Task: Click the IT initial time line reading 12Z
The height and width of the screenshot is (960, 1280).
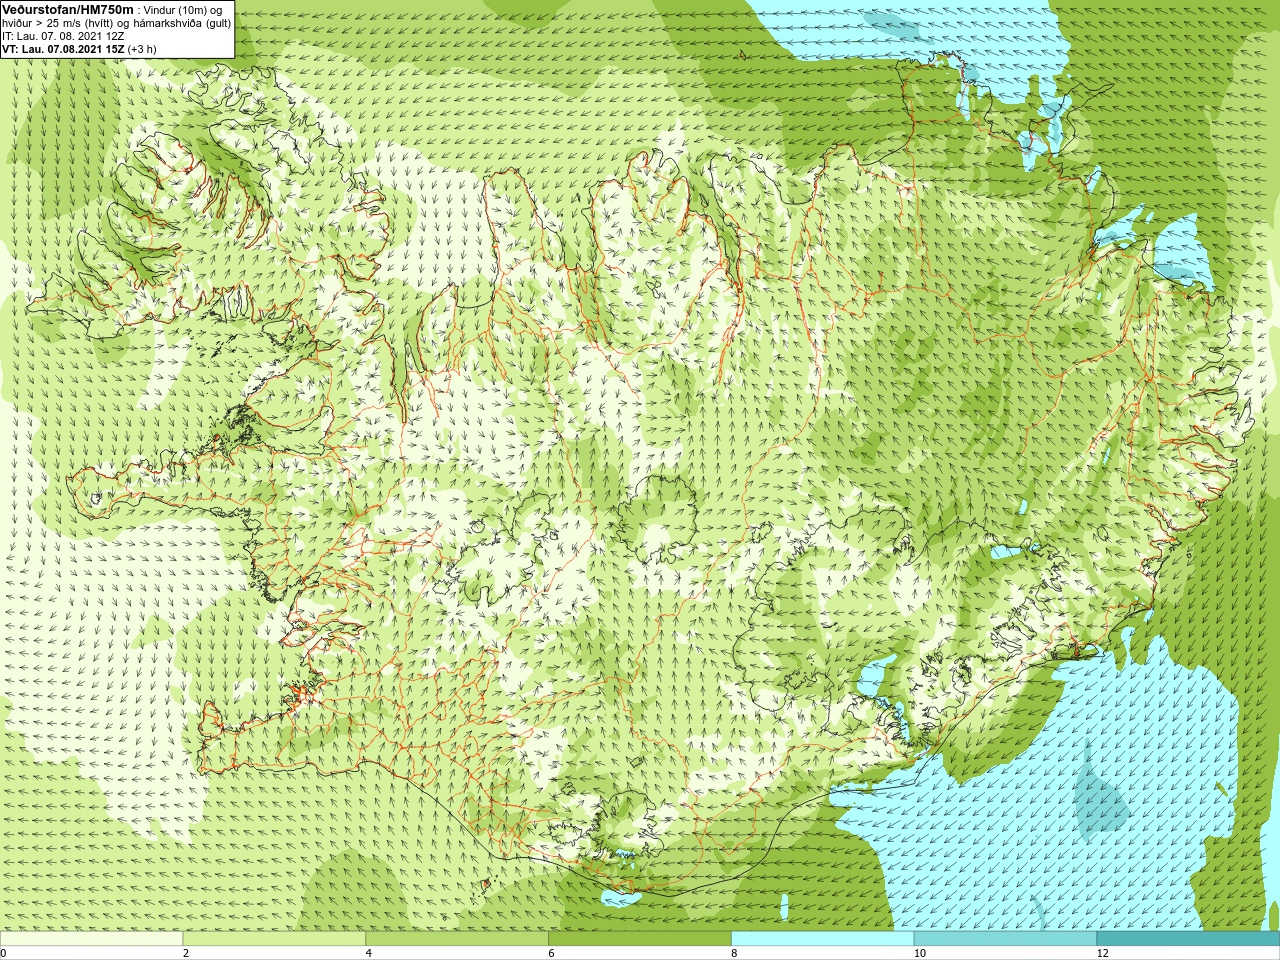Action: (63, 35)
